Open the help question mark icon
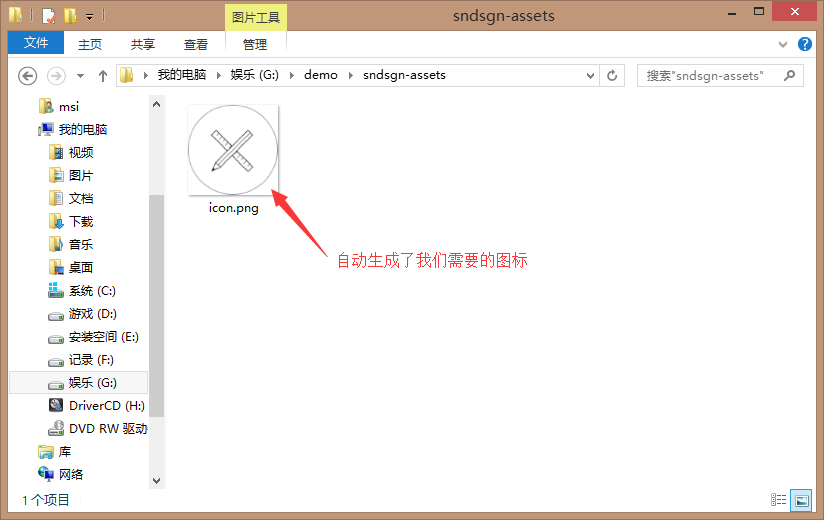Viewport: 824px width, 520px height. 805,44
